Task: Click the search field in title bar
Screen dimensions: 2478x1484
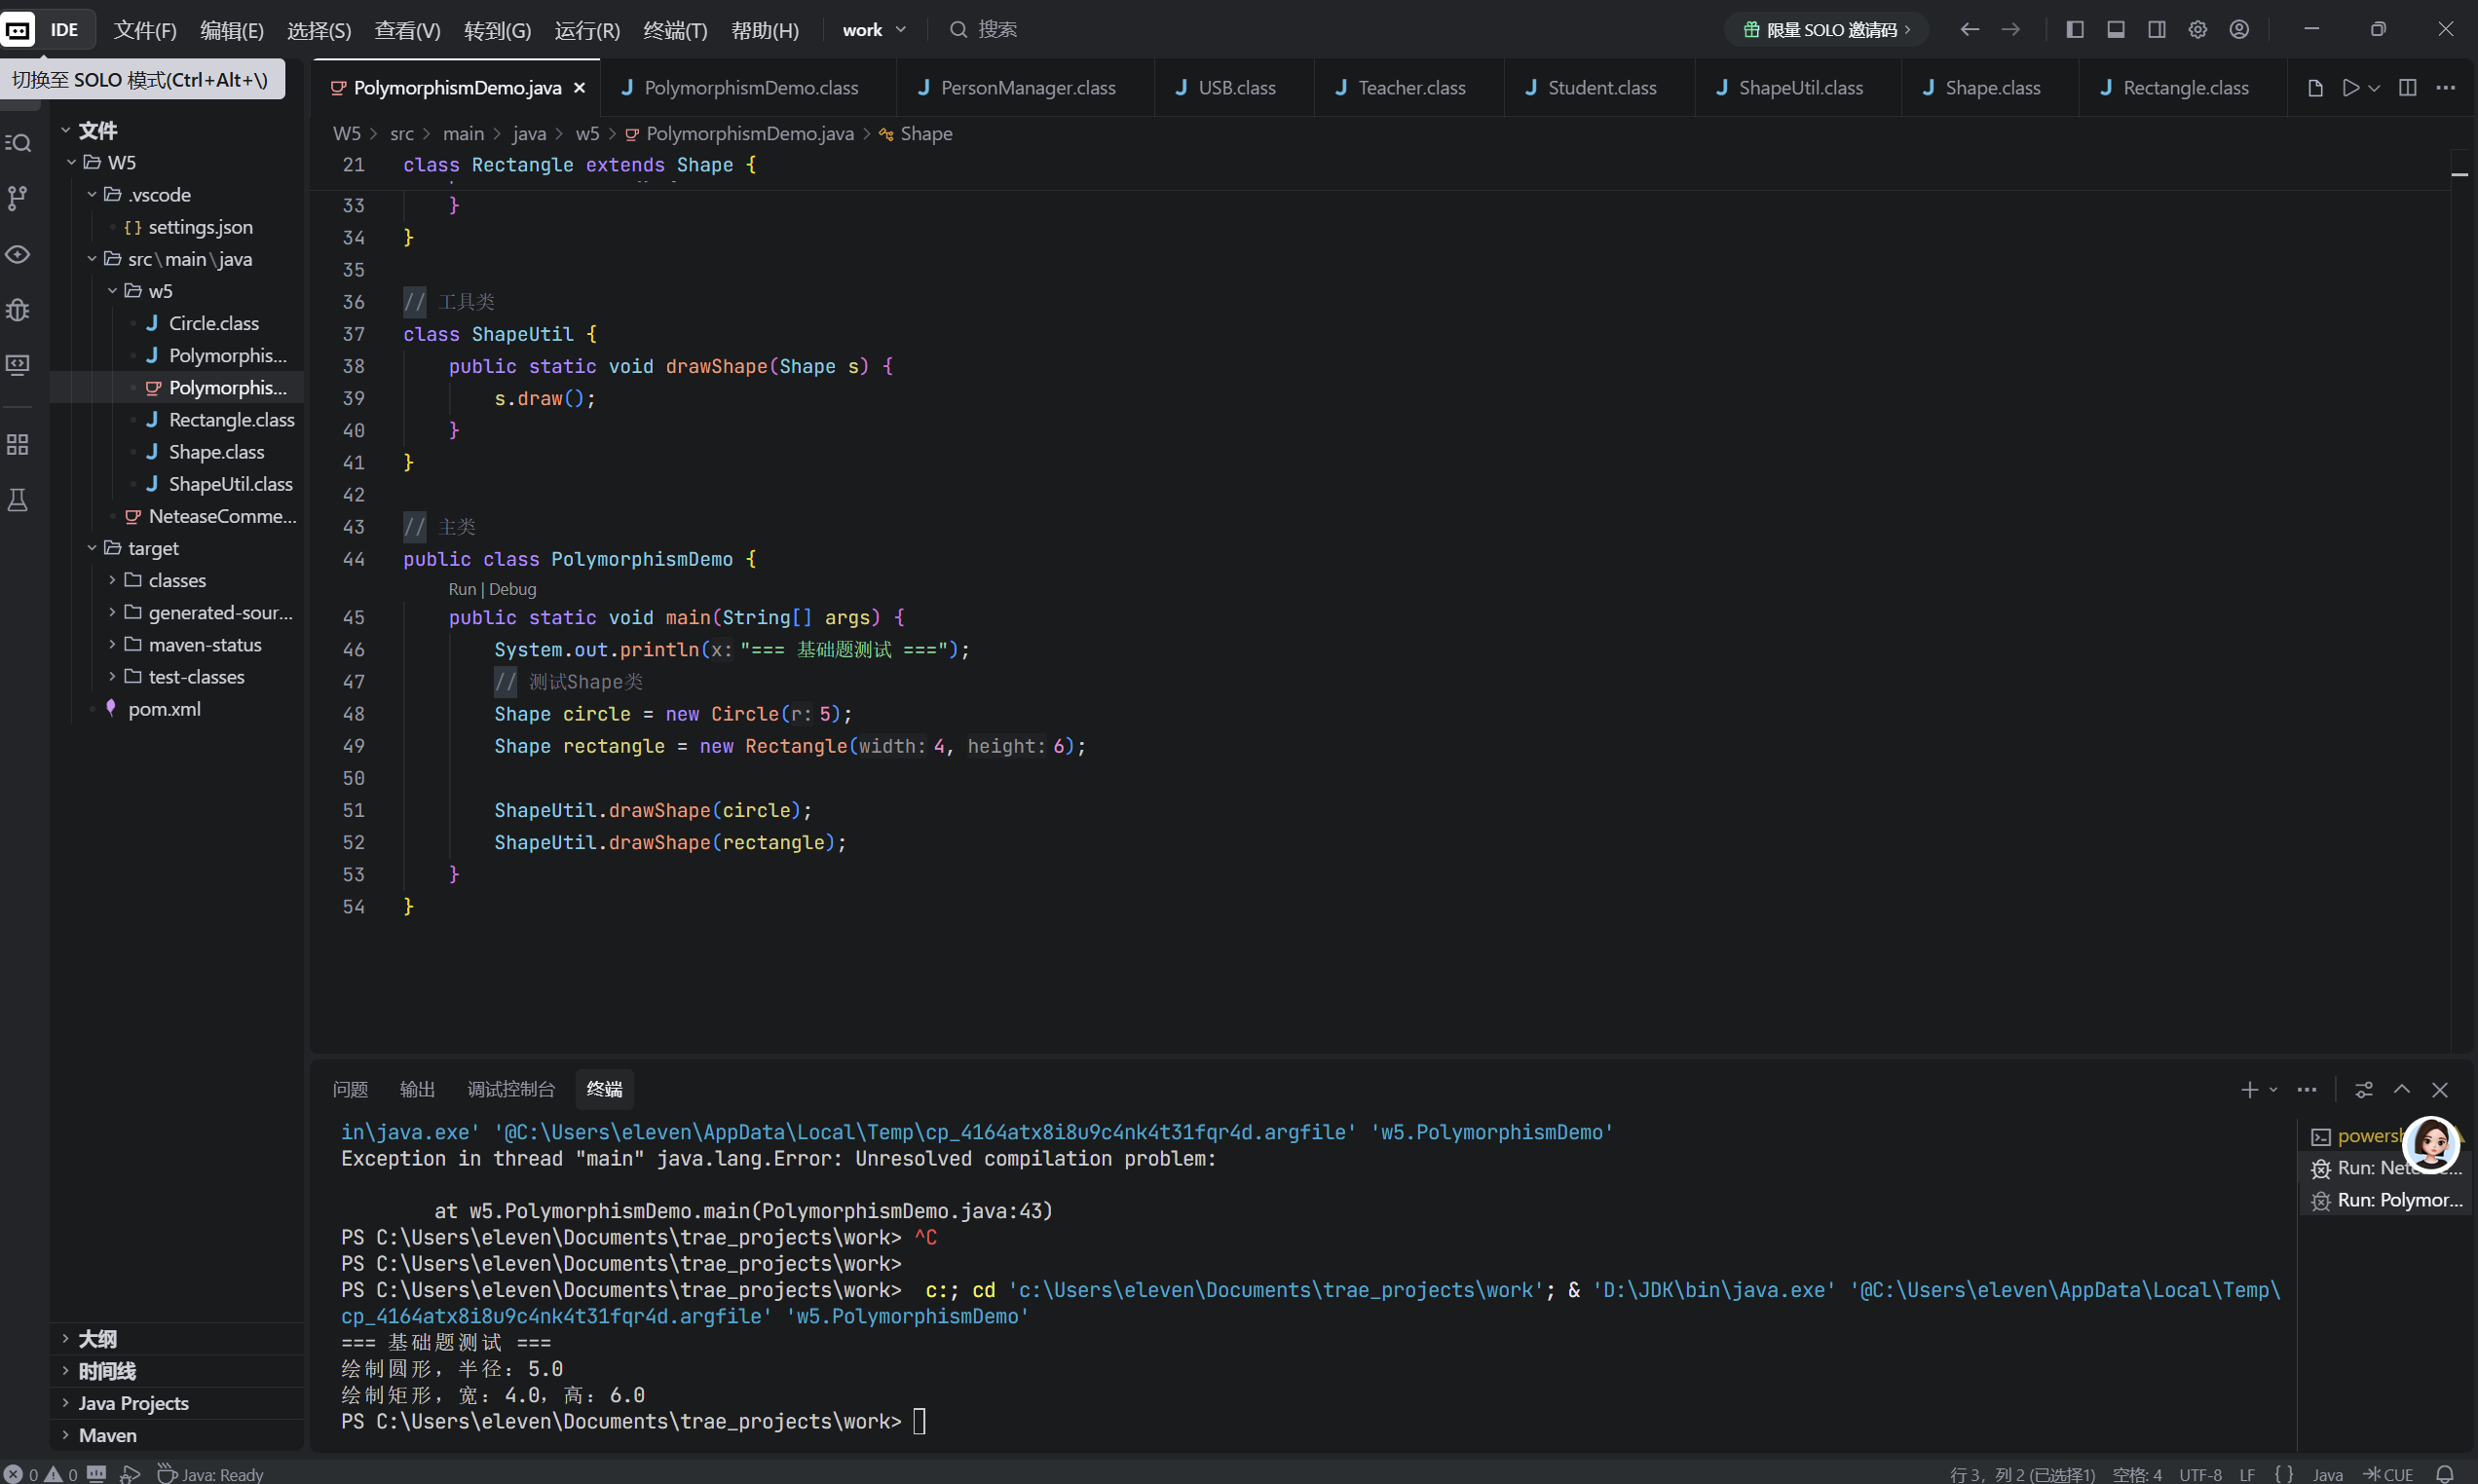Action: (x=996, y=30)
